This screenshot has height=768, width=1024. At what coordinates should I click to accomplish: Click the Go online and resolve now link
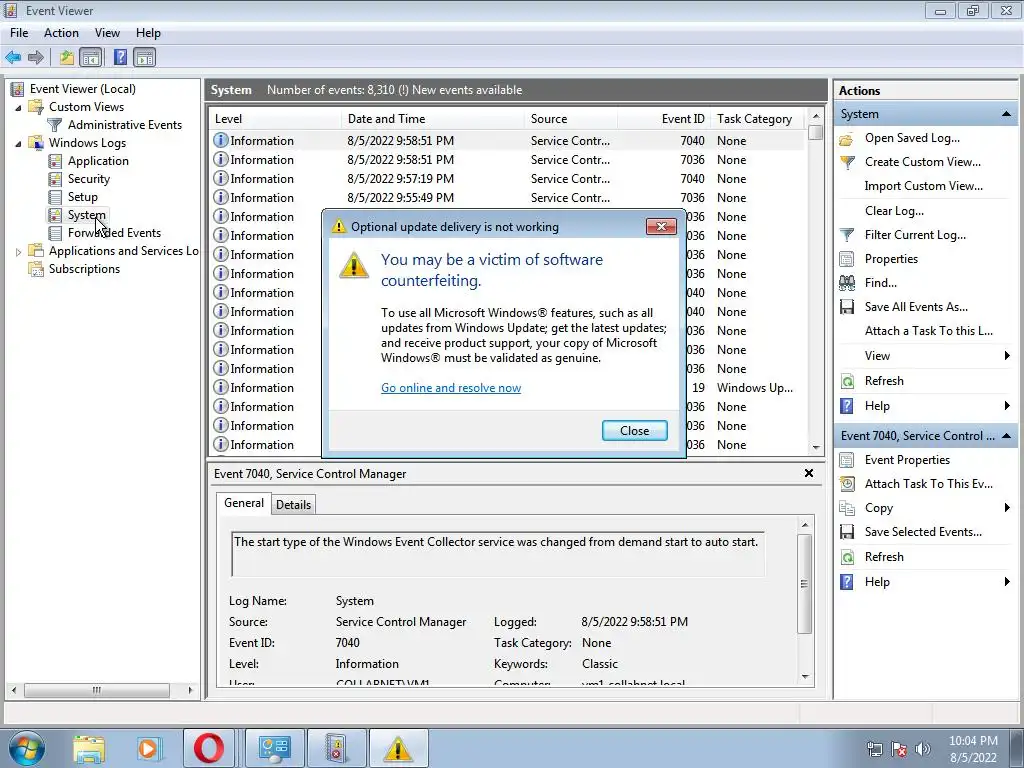tap(451, 388)
